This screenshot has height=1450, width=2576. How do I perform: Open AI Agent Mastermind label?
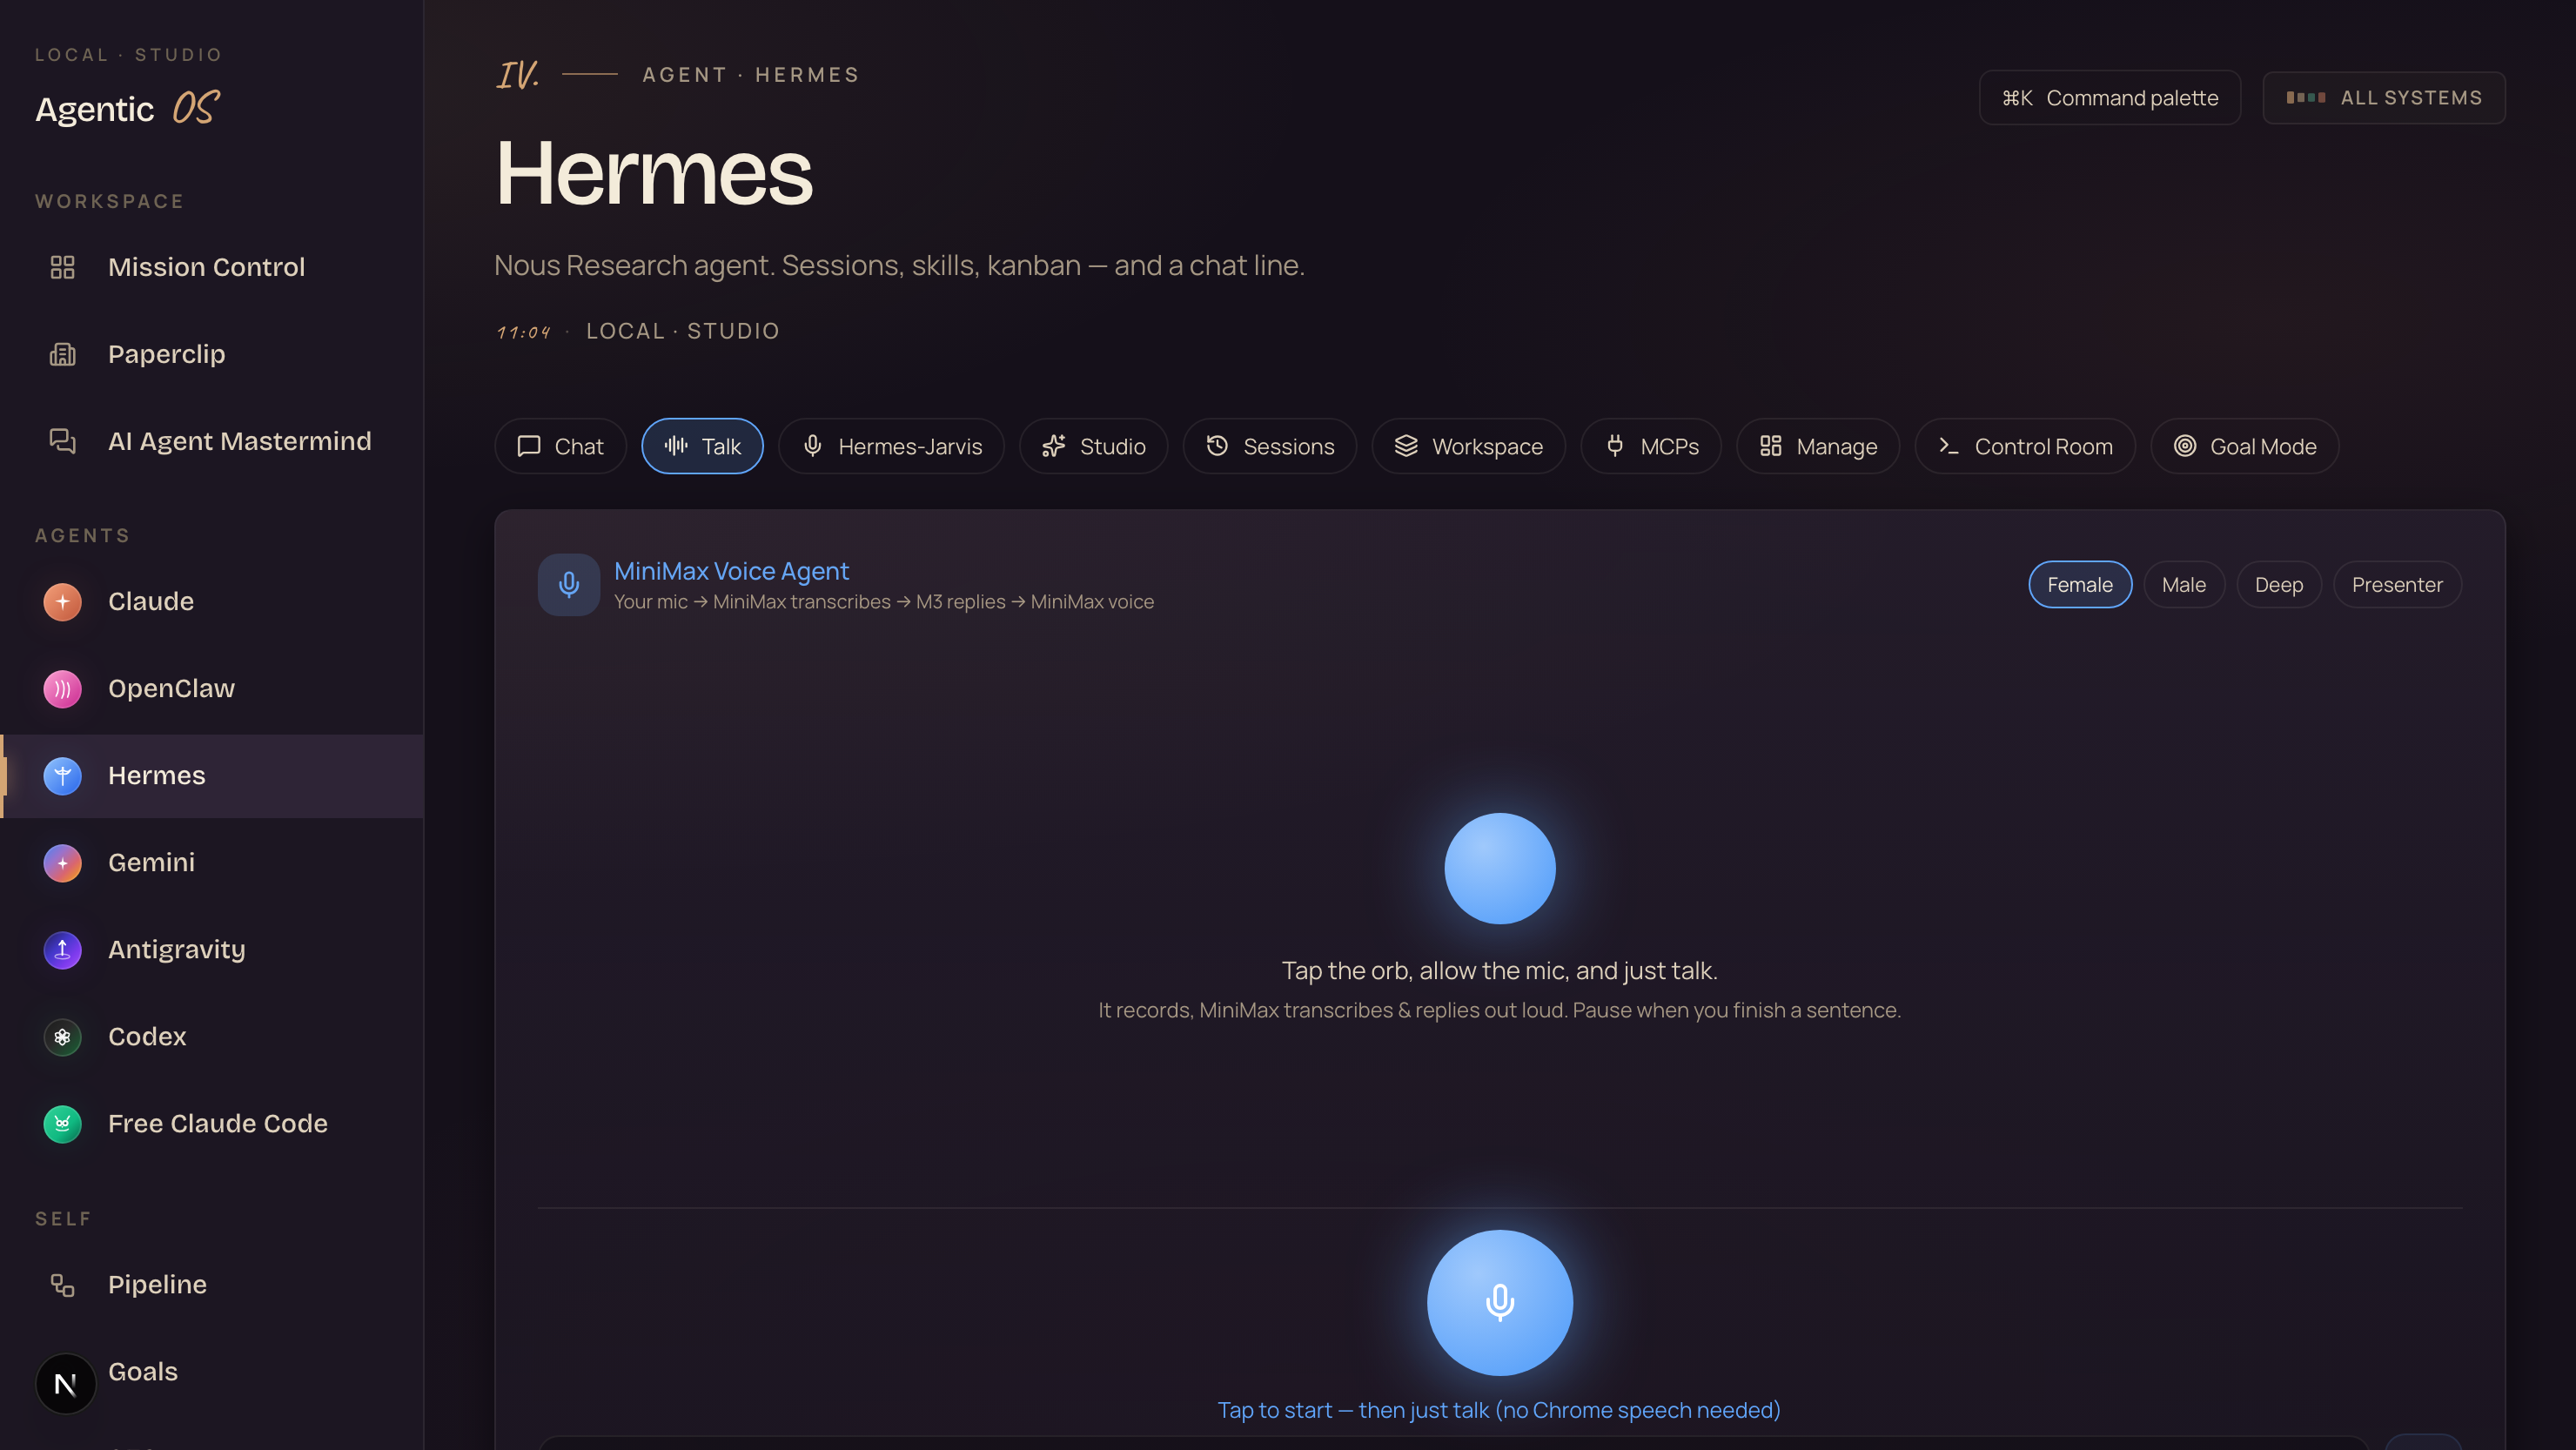coord(240,441)
